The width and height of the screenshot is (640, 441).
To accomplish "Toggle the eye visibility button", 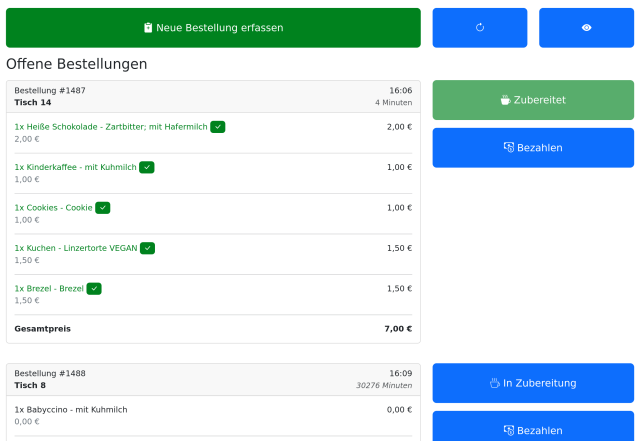I will coord(586,28).
